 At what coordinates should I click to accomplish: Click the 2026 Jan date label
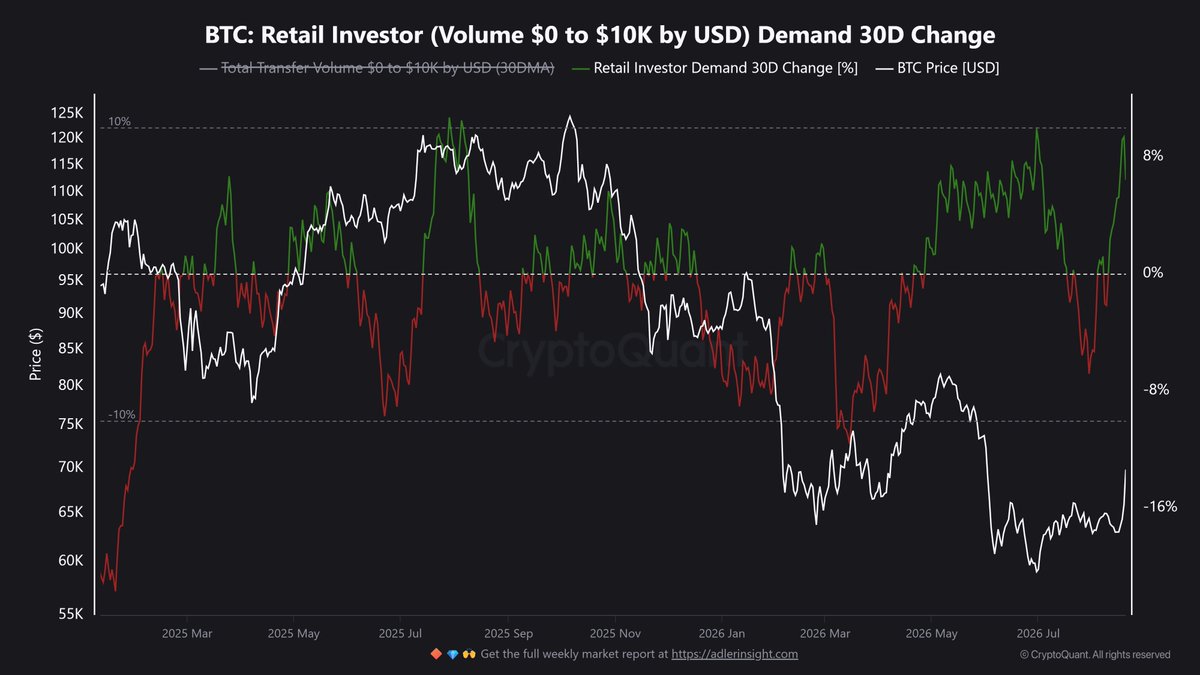[x=721, y=633]
